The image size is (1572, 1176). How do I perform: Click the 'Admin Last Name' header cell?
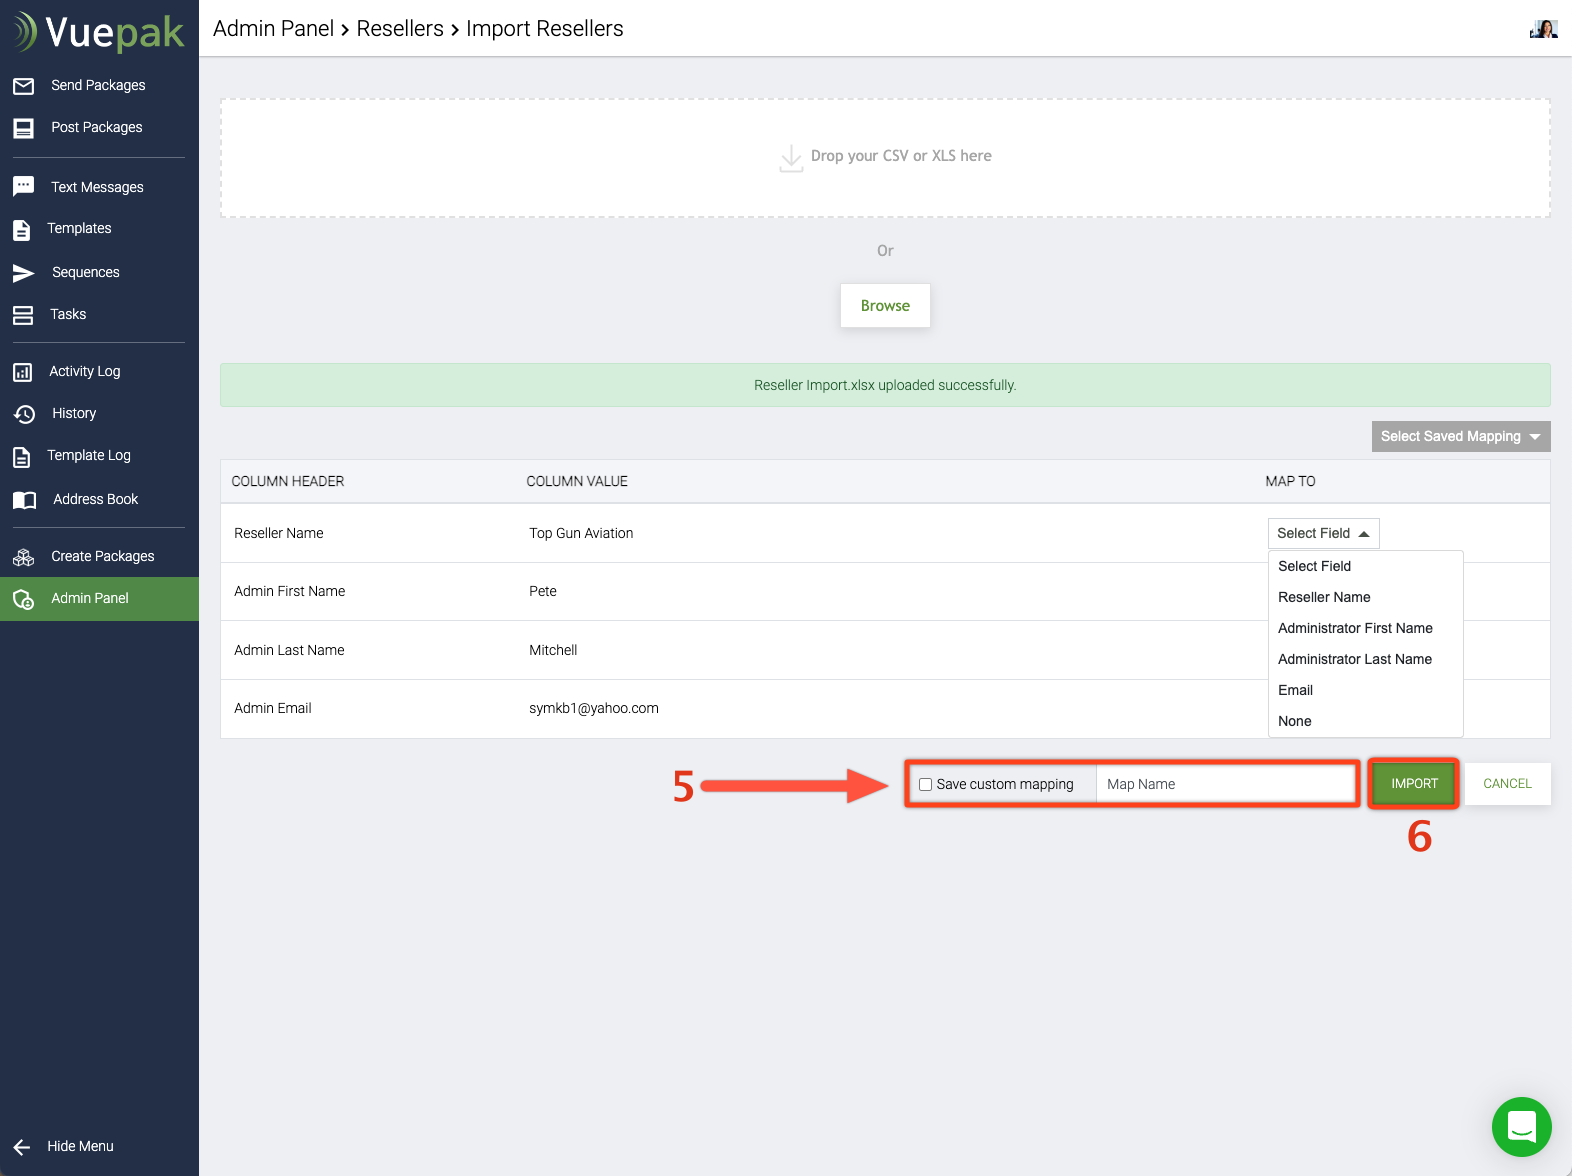coord(289,650)
